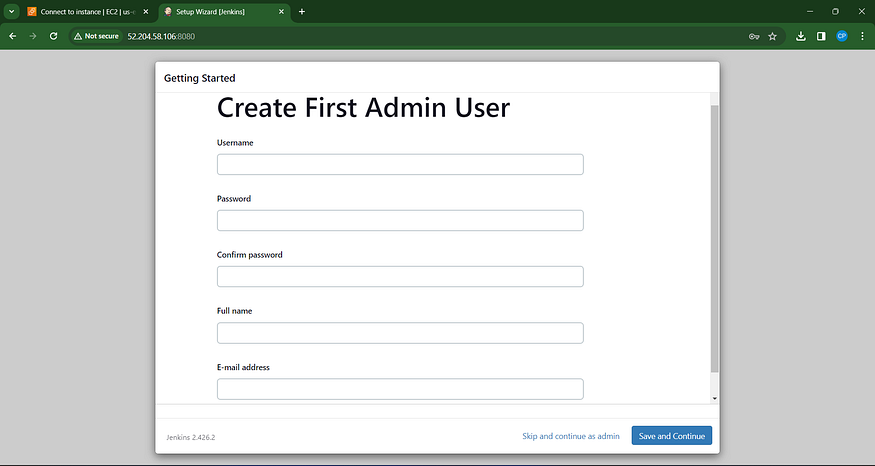Click the address bar URL

[x=161, y=36]
